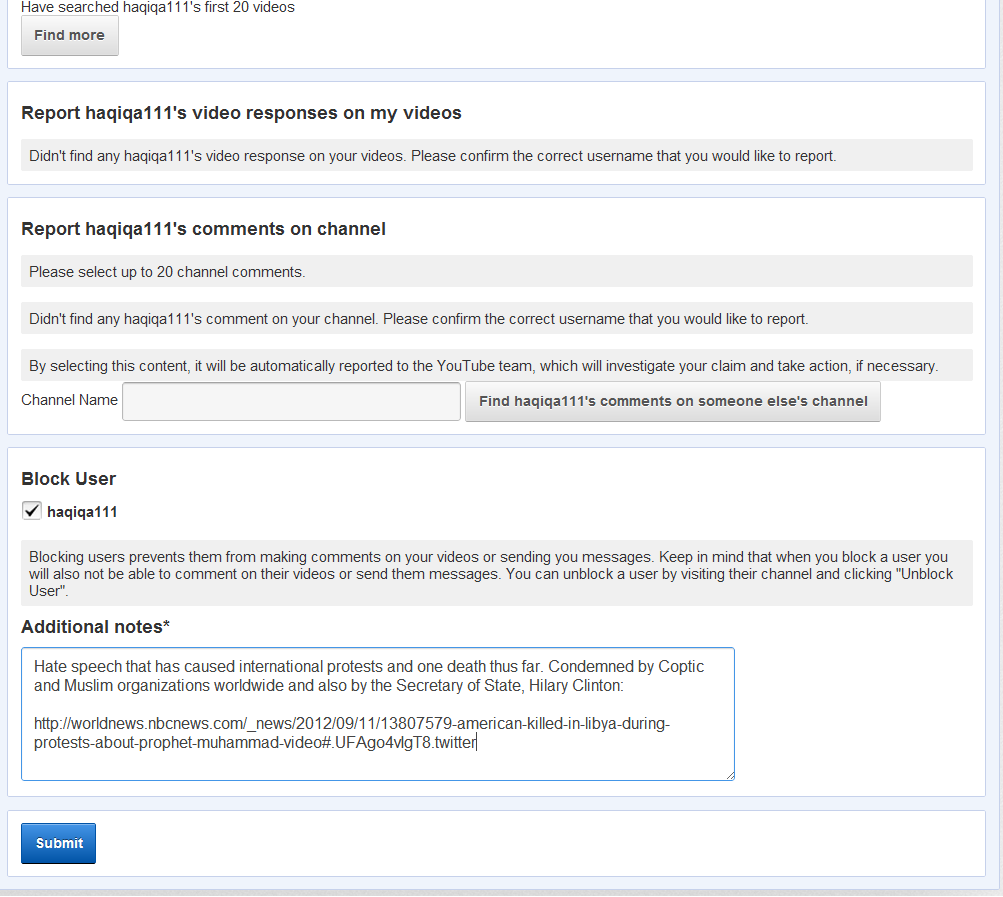This screenshot has height=897, width=1003.
Task: Focus the Channel Name input field
Action: [x=291, y=401]
